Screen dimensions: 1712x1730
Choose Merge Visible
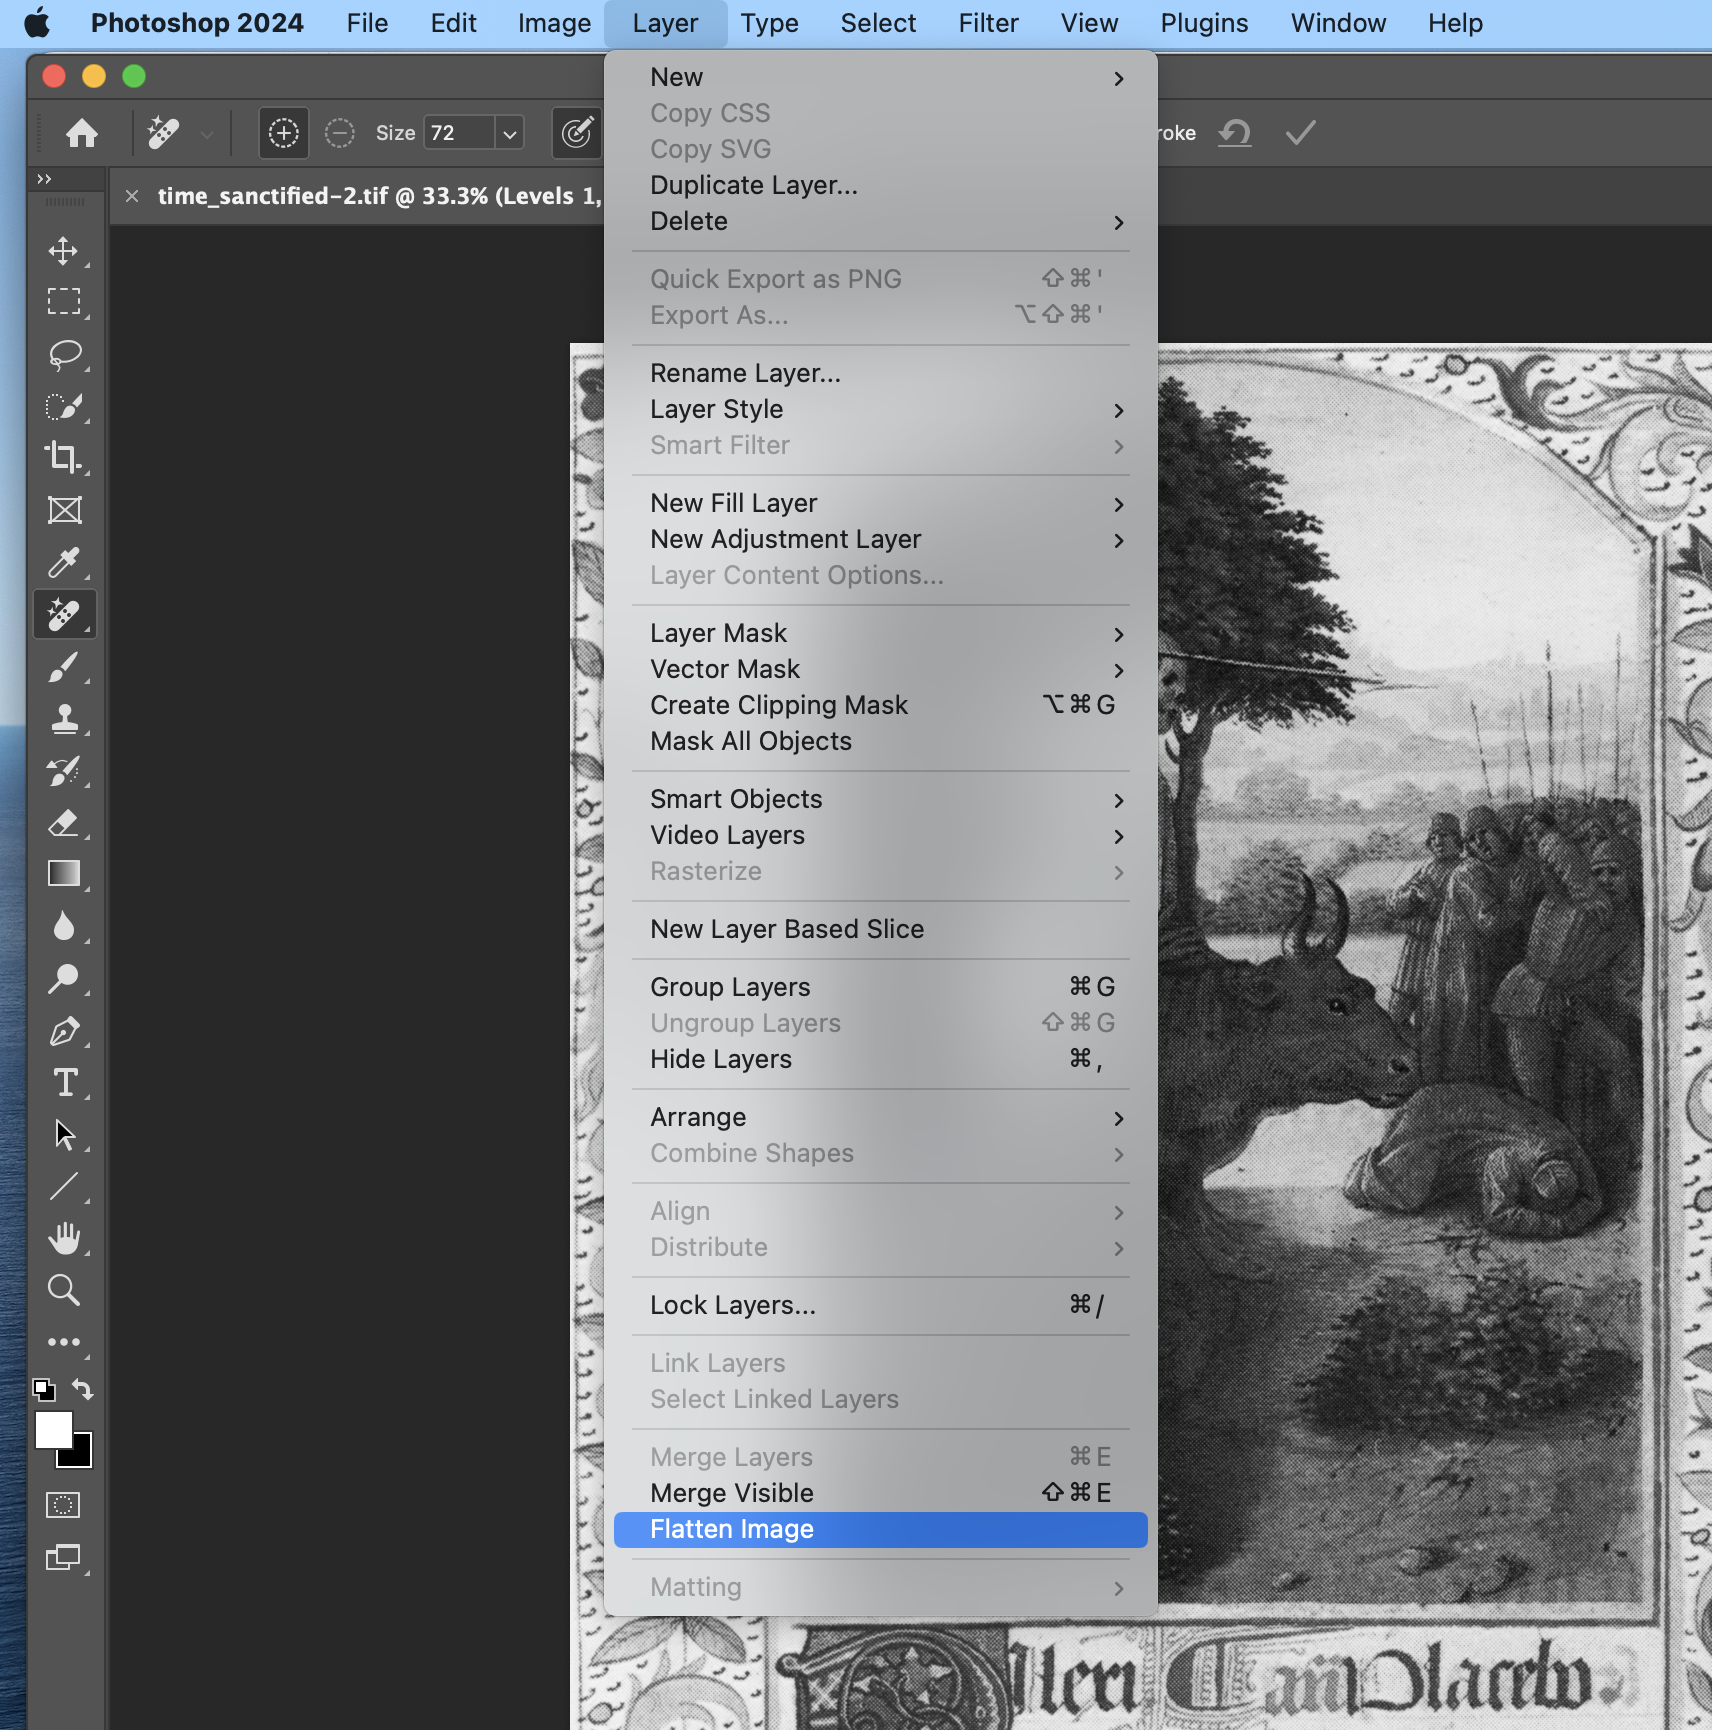click(x=880, y=1493)
